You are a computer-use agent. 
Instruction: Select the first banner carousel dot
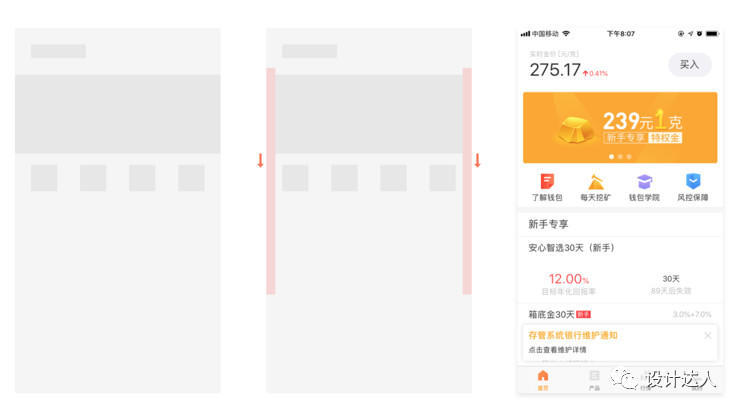tap(612, 157)
